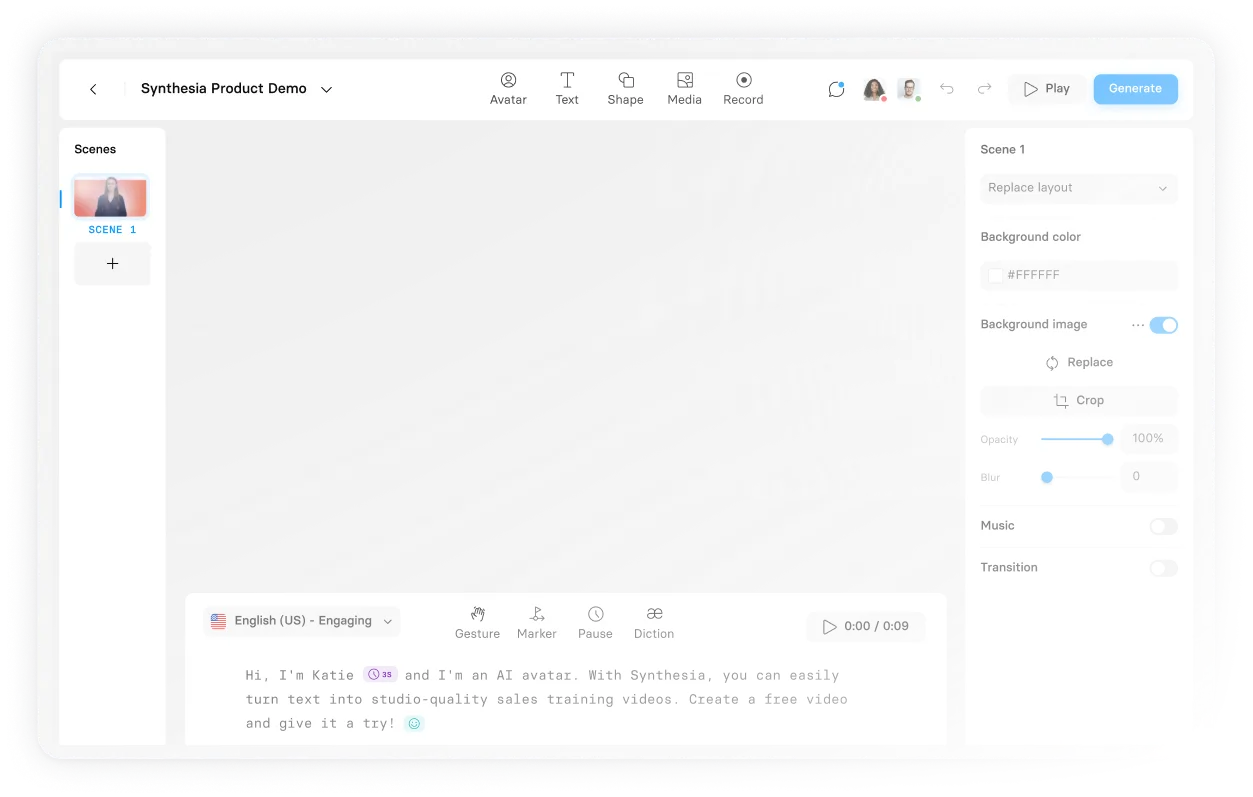This screenshot has height=797, width=1253.
Task: Click the opacity 100% value field
Action: click(x=1148, y=439)
